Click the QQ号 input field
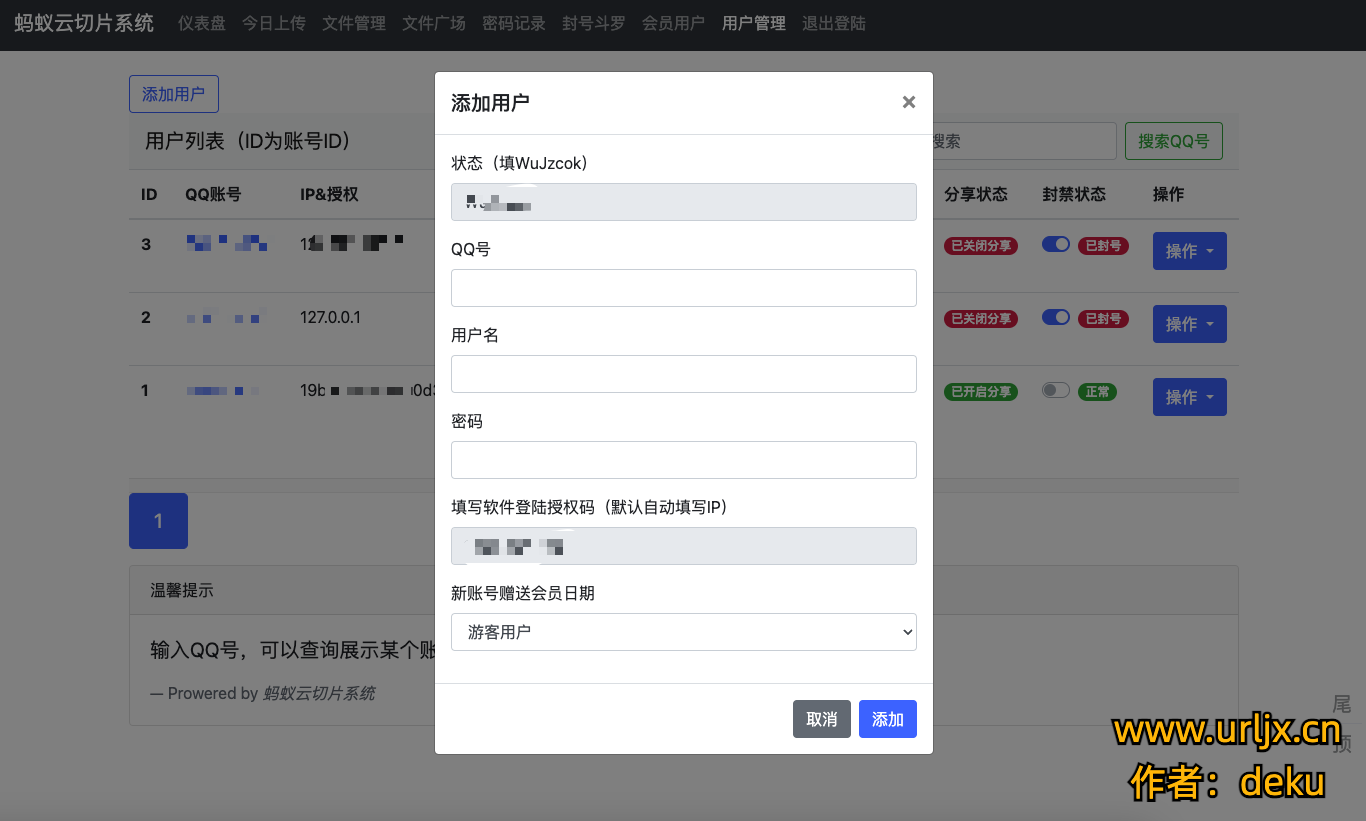The height and width of the screenshot is (821, 1366). pyautogui.click(x=684, y=288)
